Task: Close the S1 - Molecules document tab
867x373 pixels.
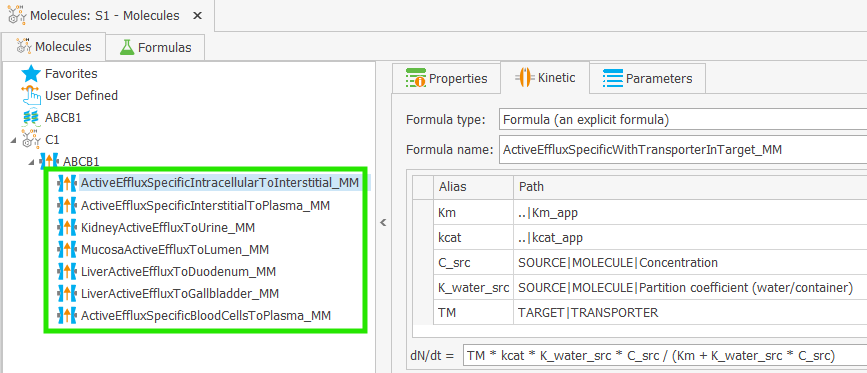Action: pos(197,16)
